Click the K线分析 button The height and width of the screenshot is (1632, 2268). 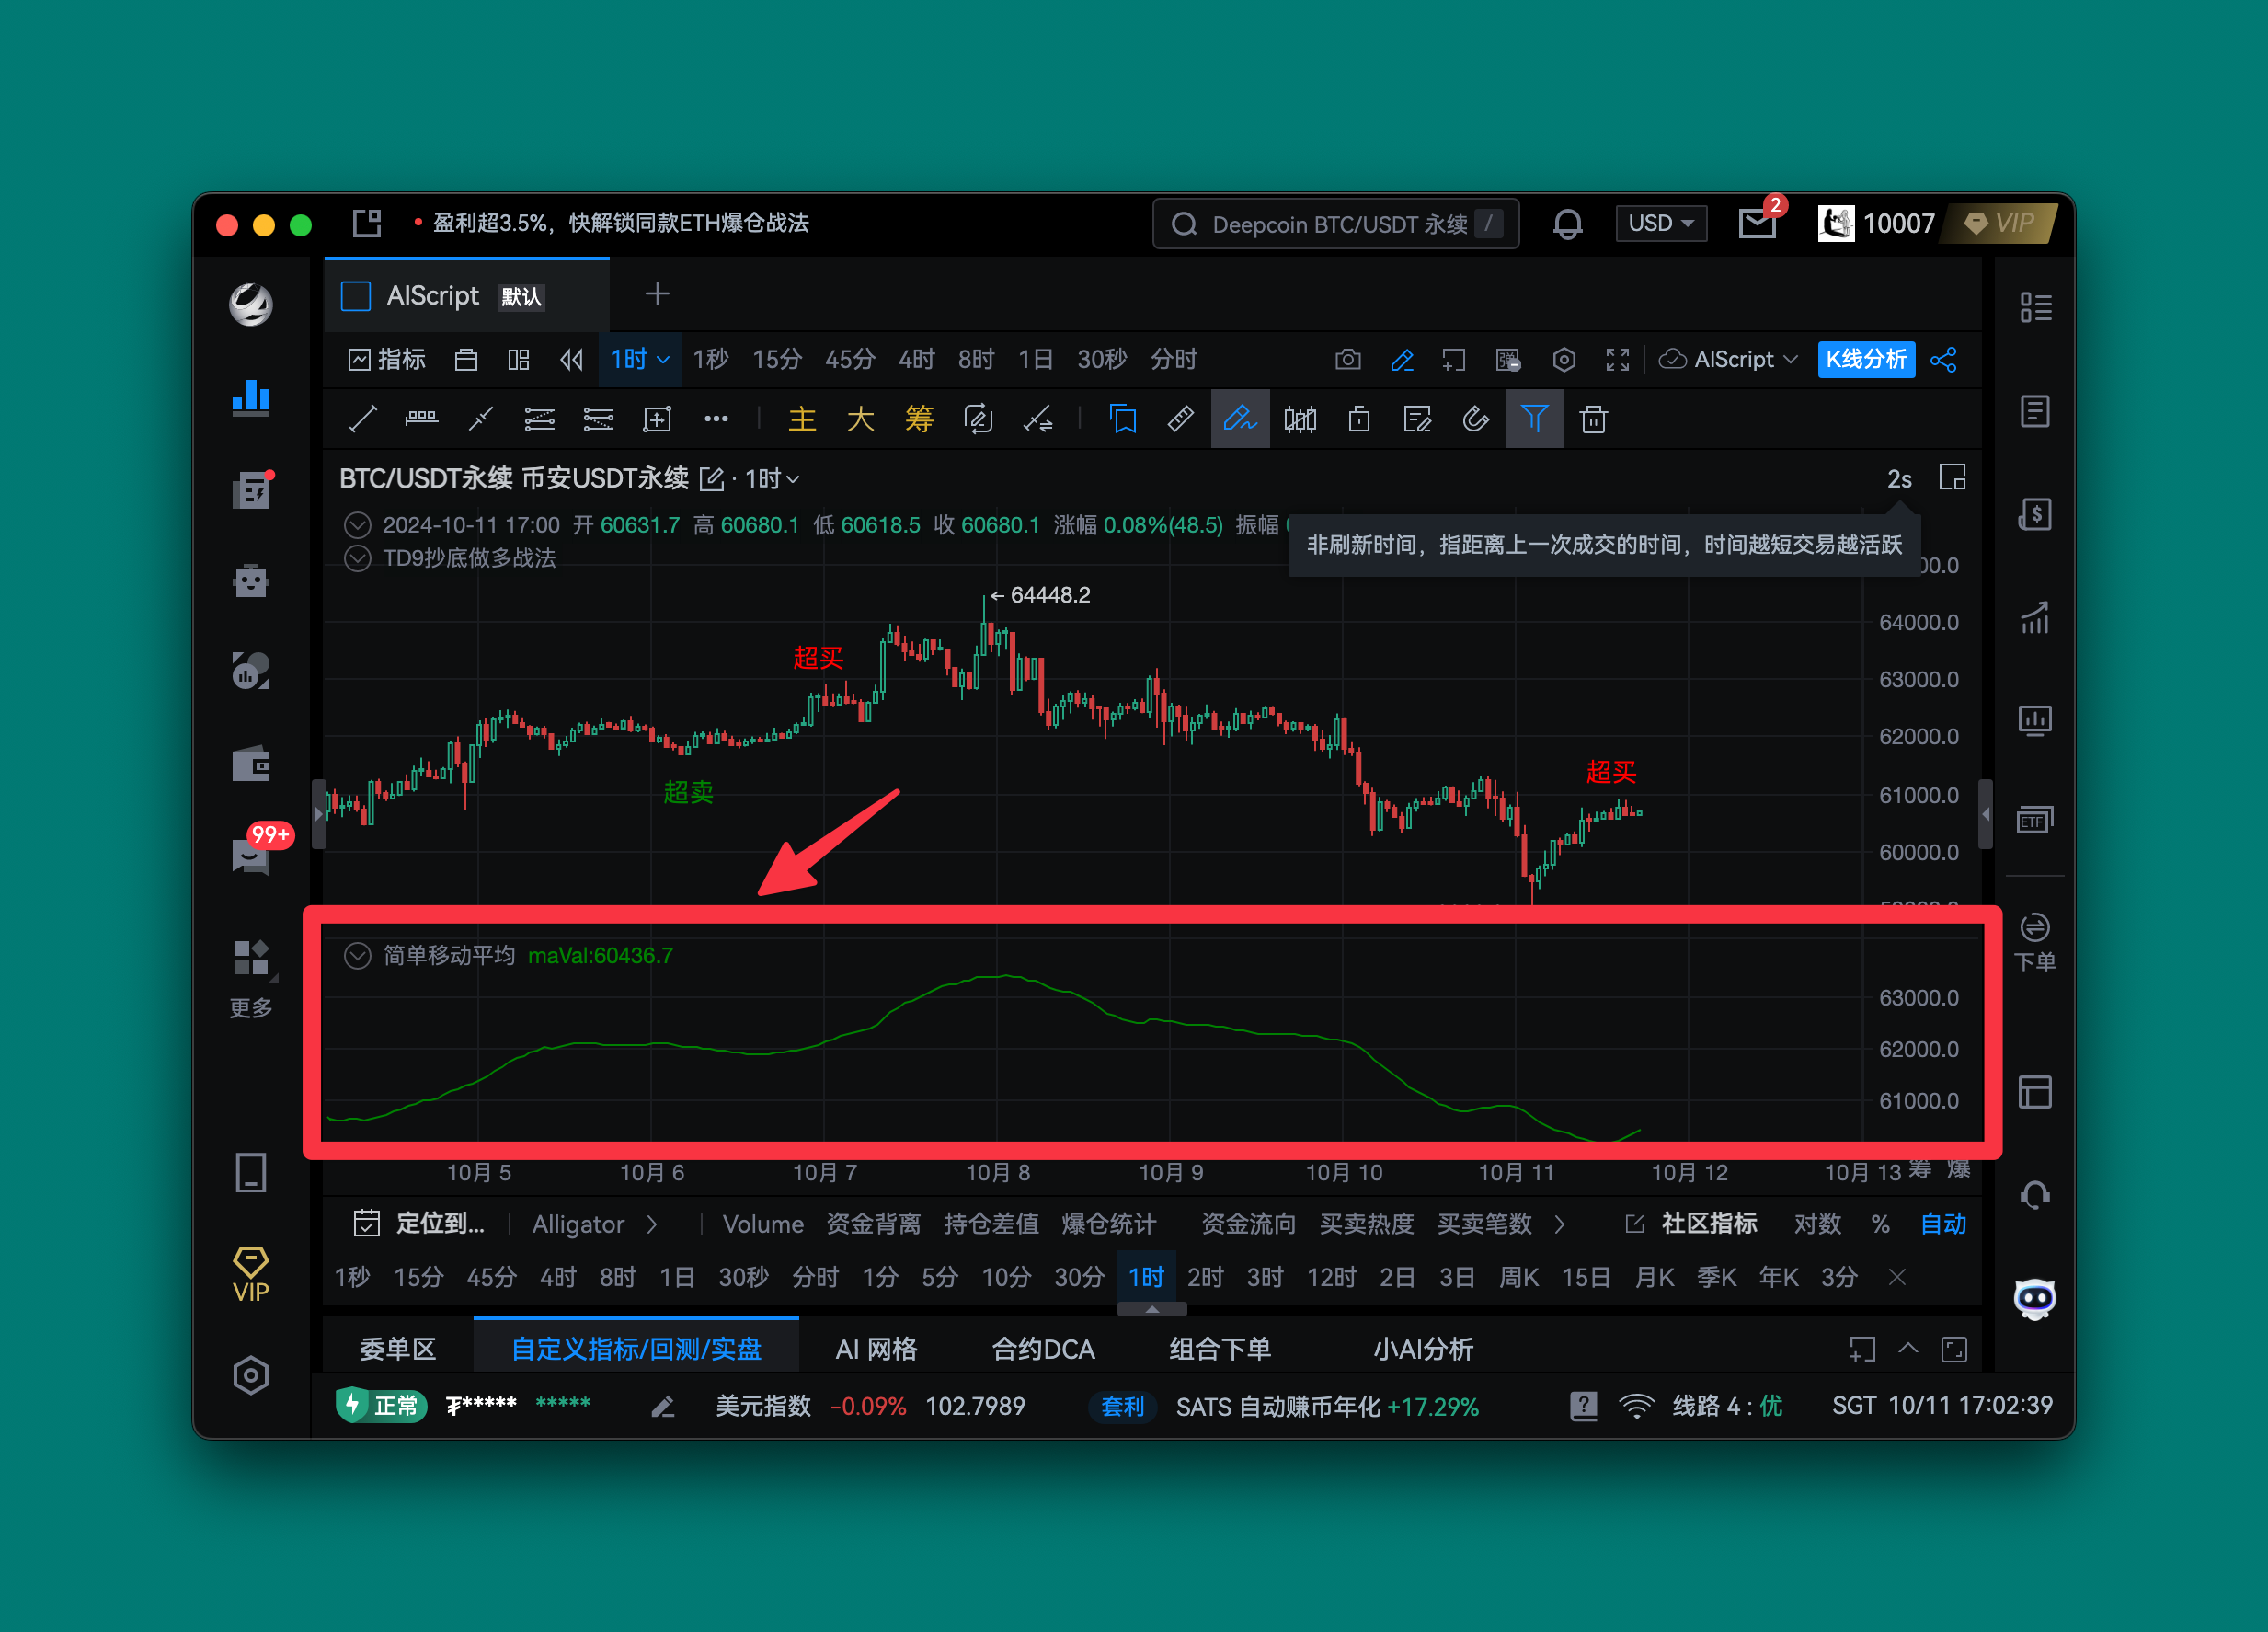click(1866, 360)
